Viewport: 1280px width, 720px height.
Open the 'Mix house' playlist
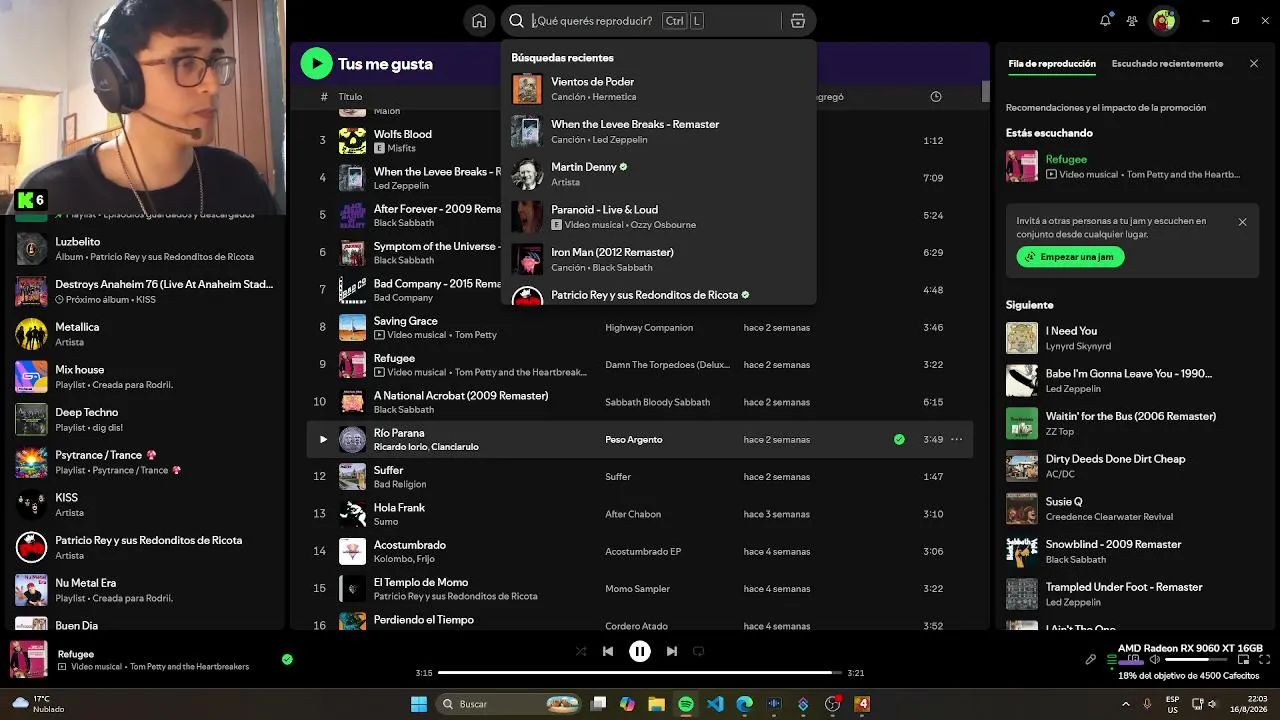click(x=145, y=377)
